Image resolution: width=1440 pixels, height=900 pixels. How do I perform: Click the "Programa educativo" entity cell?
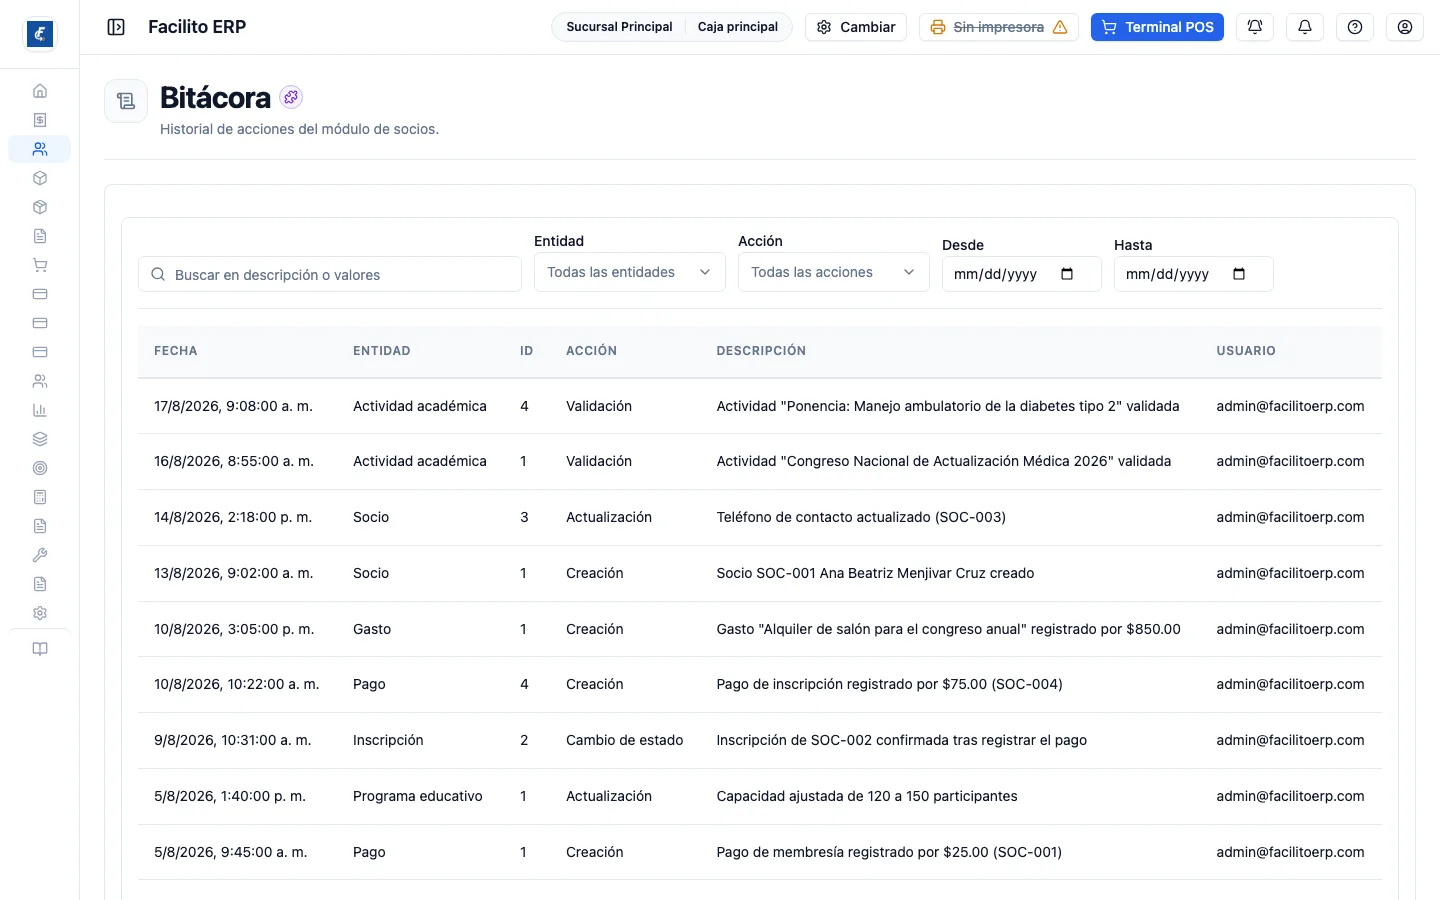pyautogui.click(x=418, y=796)
